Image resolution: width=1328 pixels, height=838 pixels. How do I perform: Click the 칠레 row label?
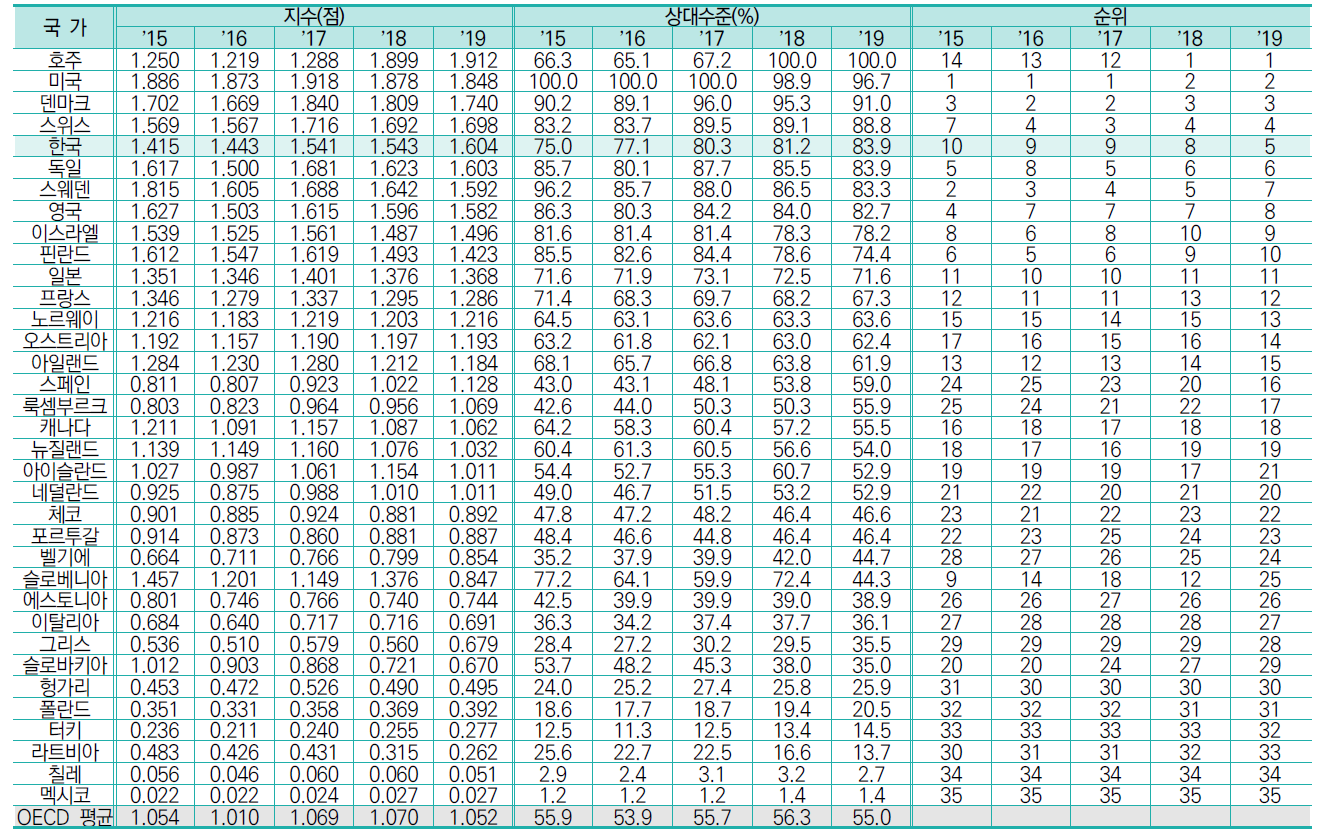pos(65,774)
